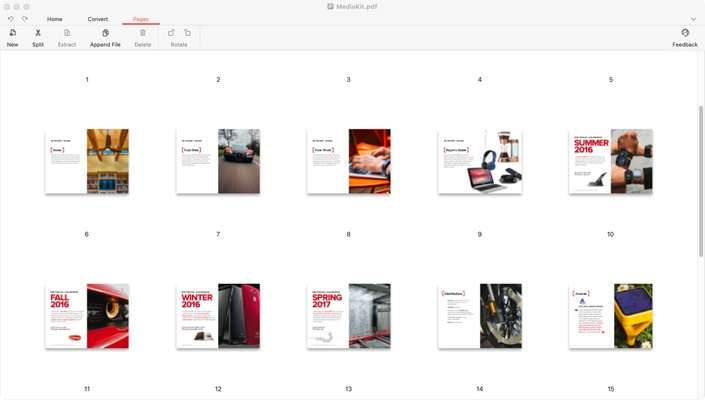
Task: Click page number label 15
Action: click(x=611, y=389)
